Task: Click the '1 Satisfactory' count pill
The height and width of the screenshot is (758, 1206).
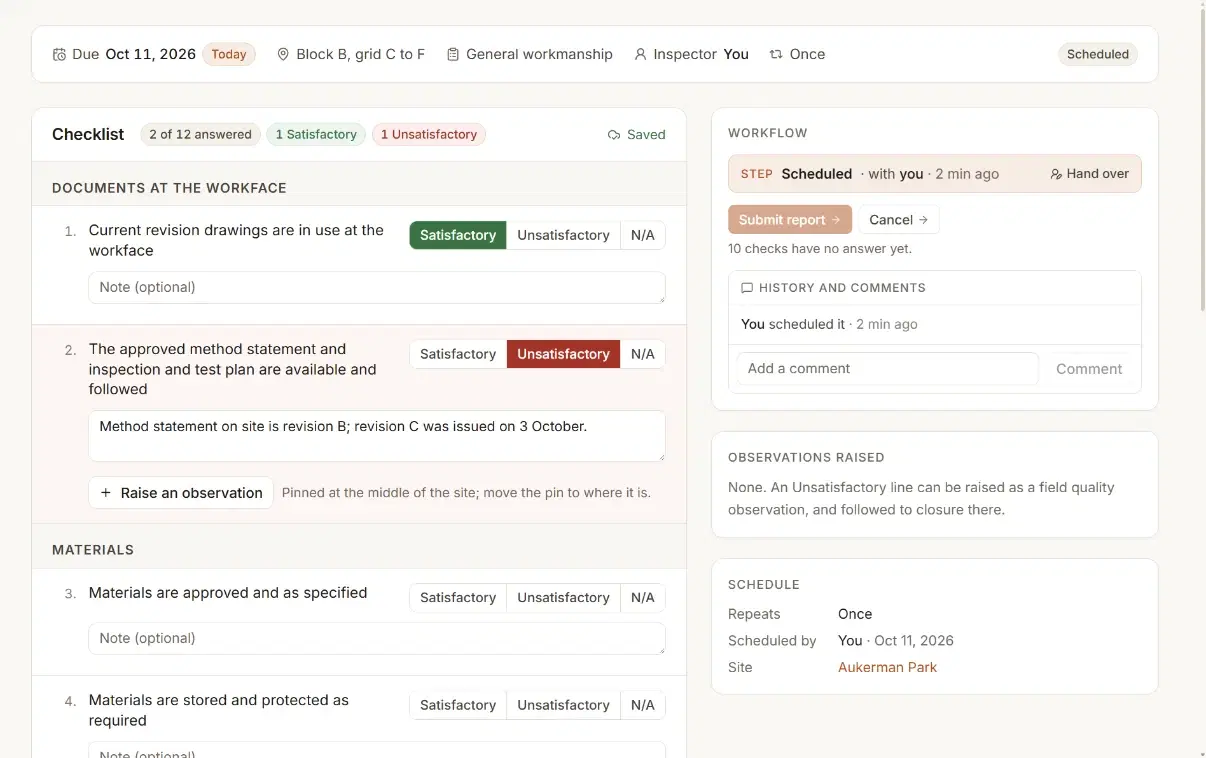Action: click(x=316, y=134)
